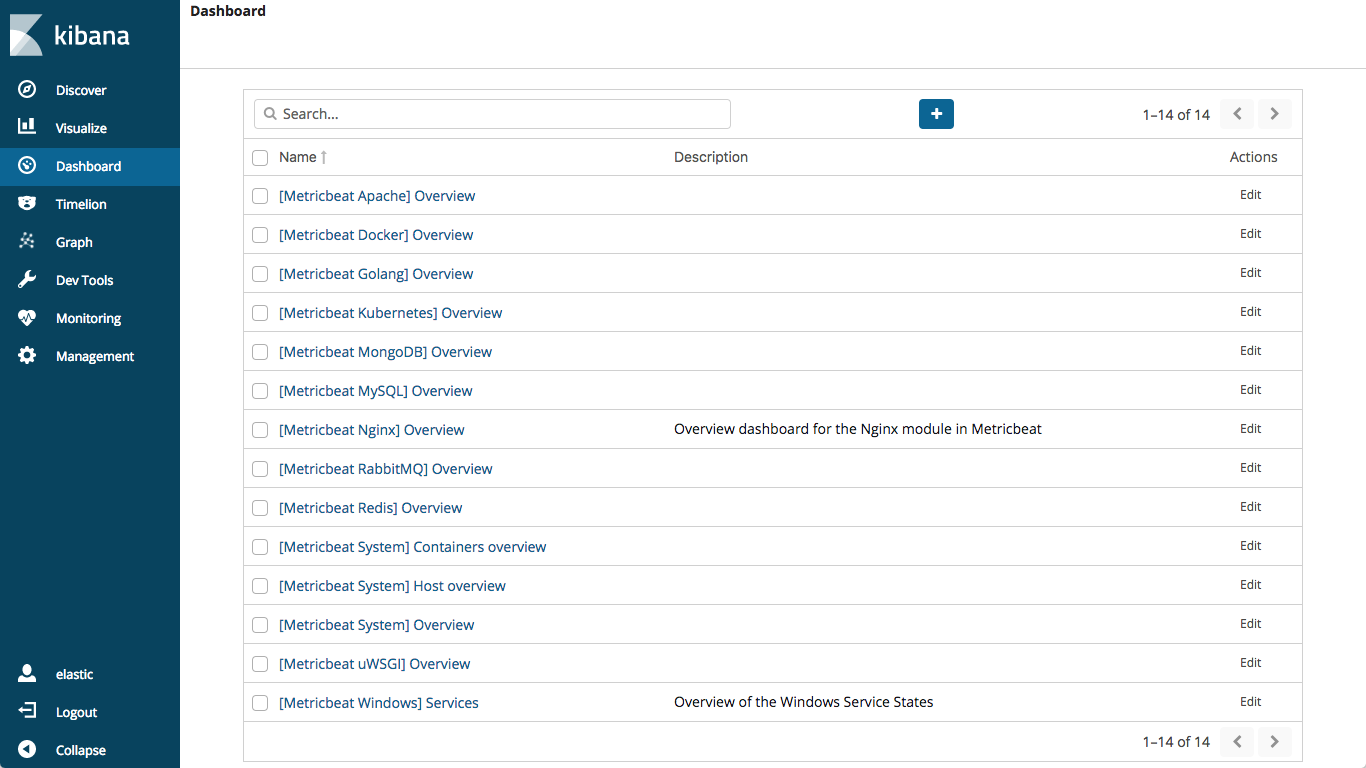Viewport: 1366px width, 768px height.
Task: Select Monitoring label in sidebar
Action: click(x=88, y=318)
